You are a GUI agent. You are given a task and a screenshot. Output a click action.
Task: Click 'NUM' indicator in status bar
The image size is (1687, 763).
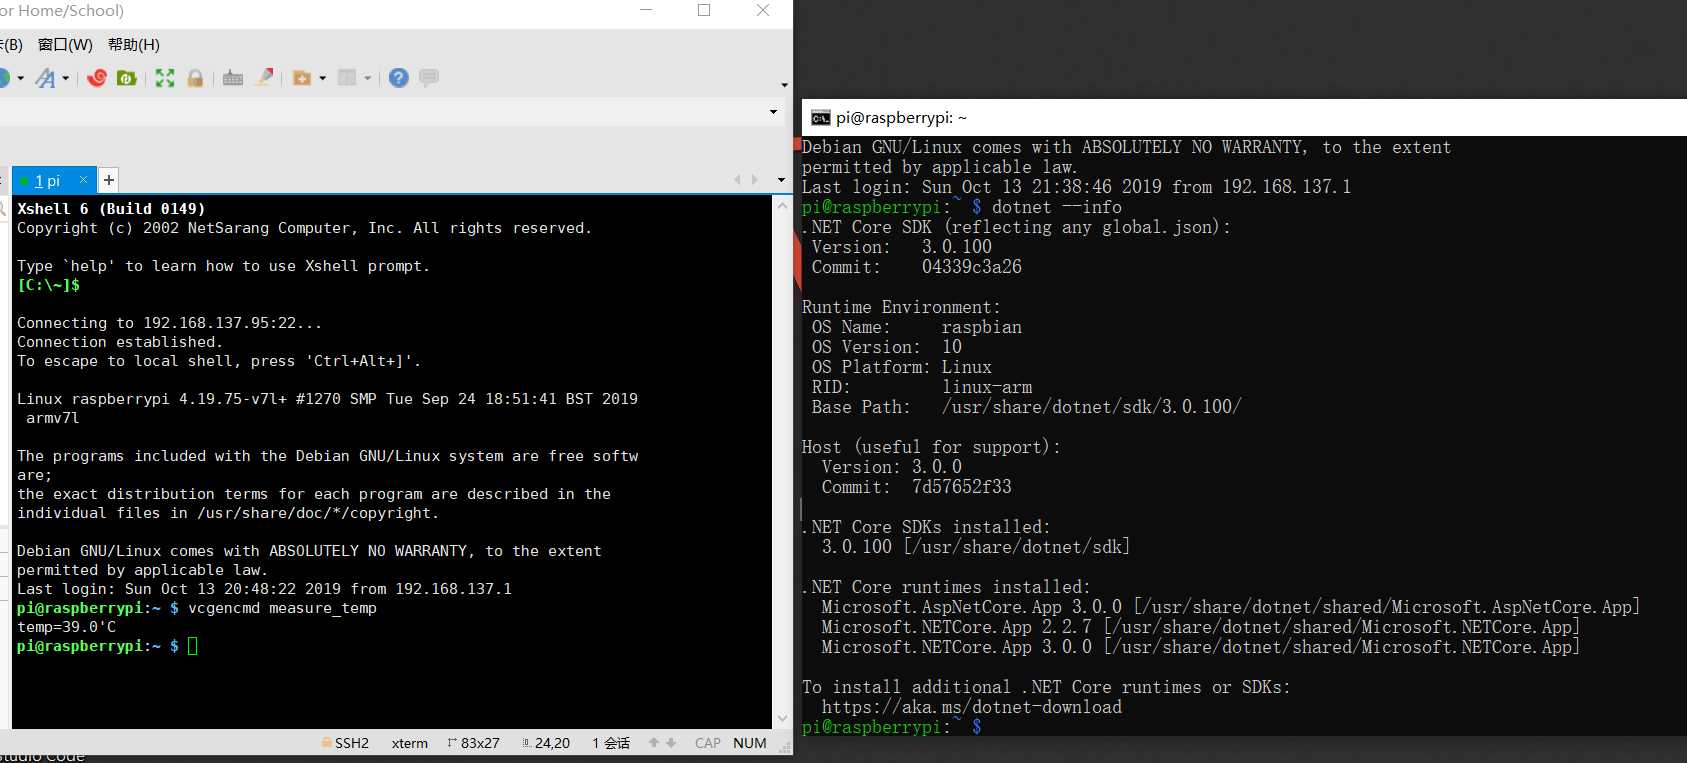click(x=750, y=743)
